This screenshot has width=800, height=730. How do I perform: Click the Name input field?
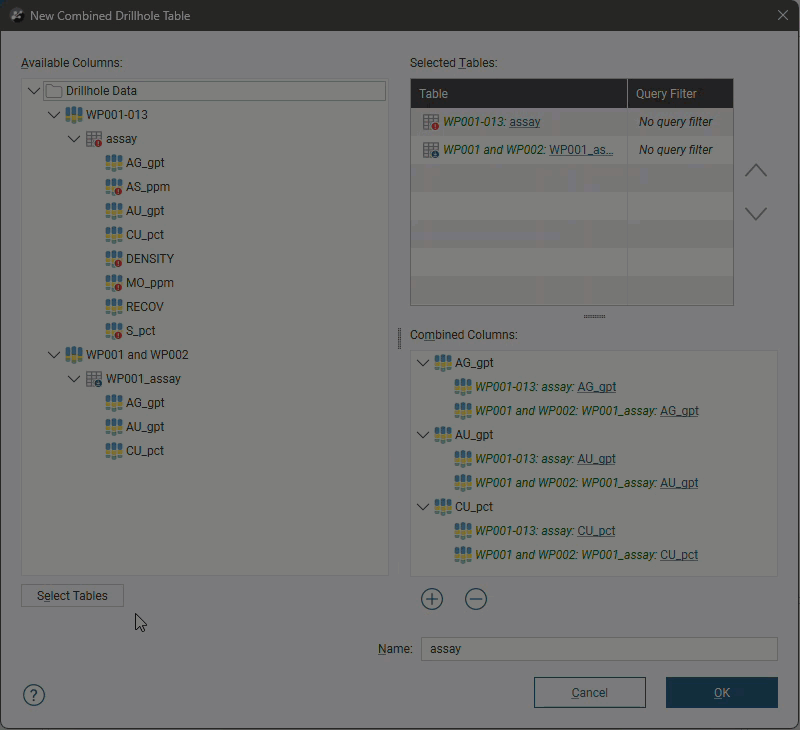click(599, 649)
